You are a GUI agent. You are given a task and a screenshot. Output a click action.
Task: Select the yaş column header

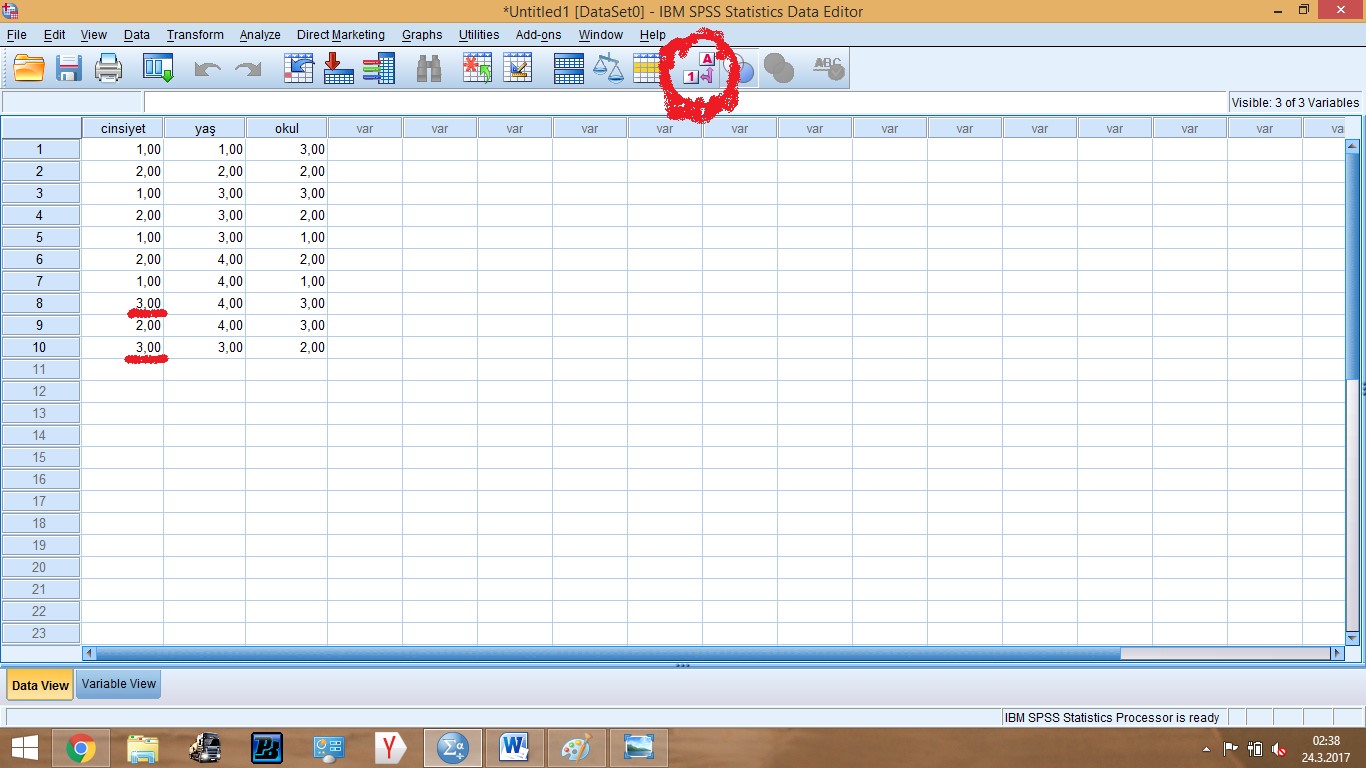pos(205,128)
